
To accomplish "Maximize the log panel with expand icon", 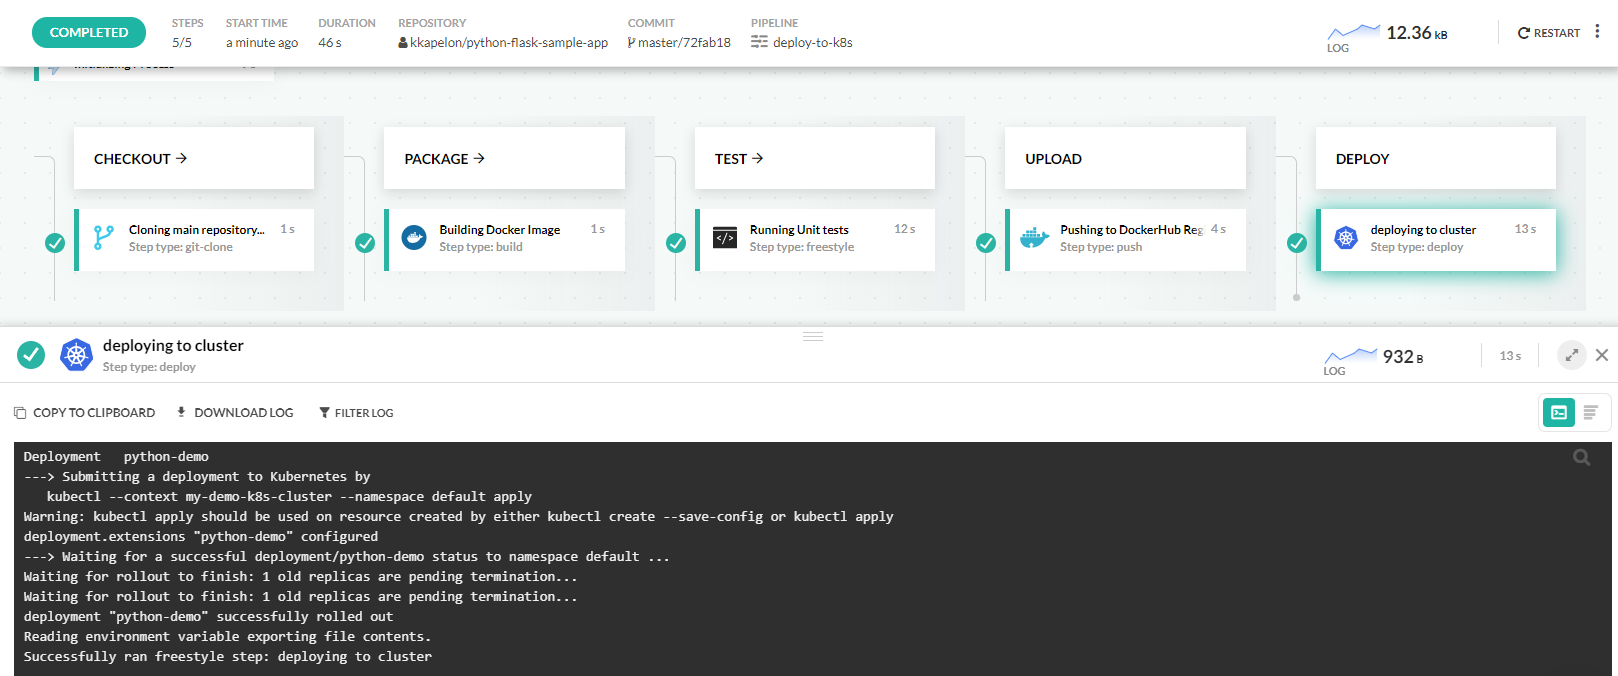I will 1571,355.
